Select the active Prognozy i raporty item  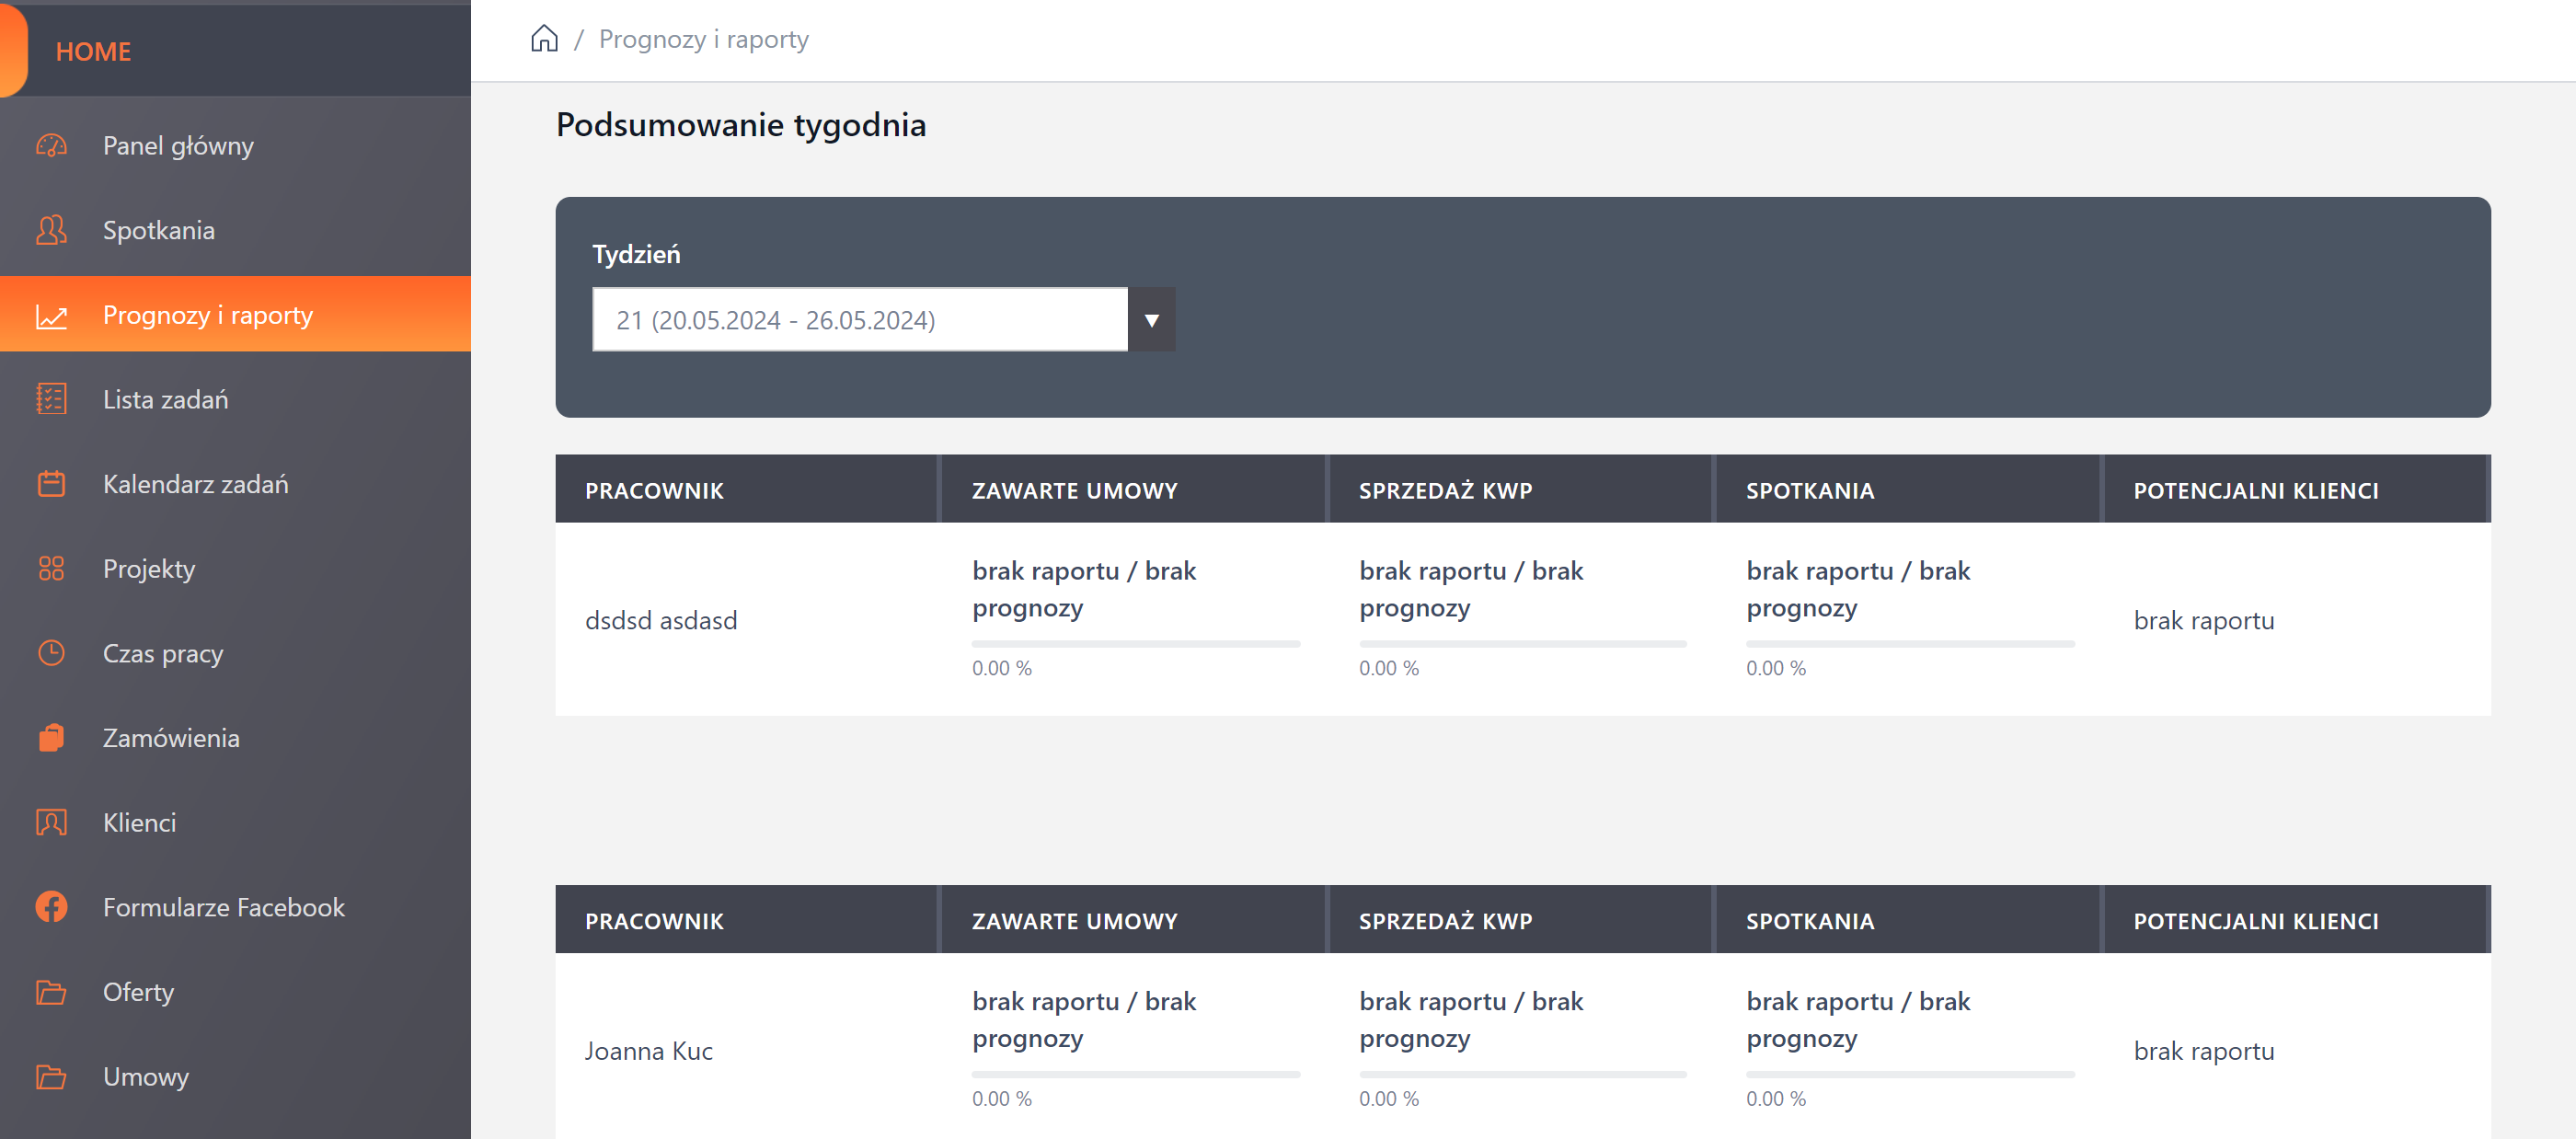(207, 315)
